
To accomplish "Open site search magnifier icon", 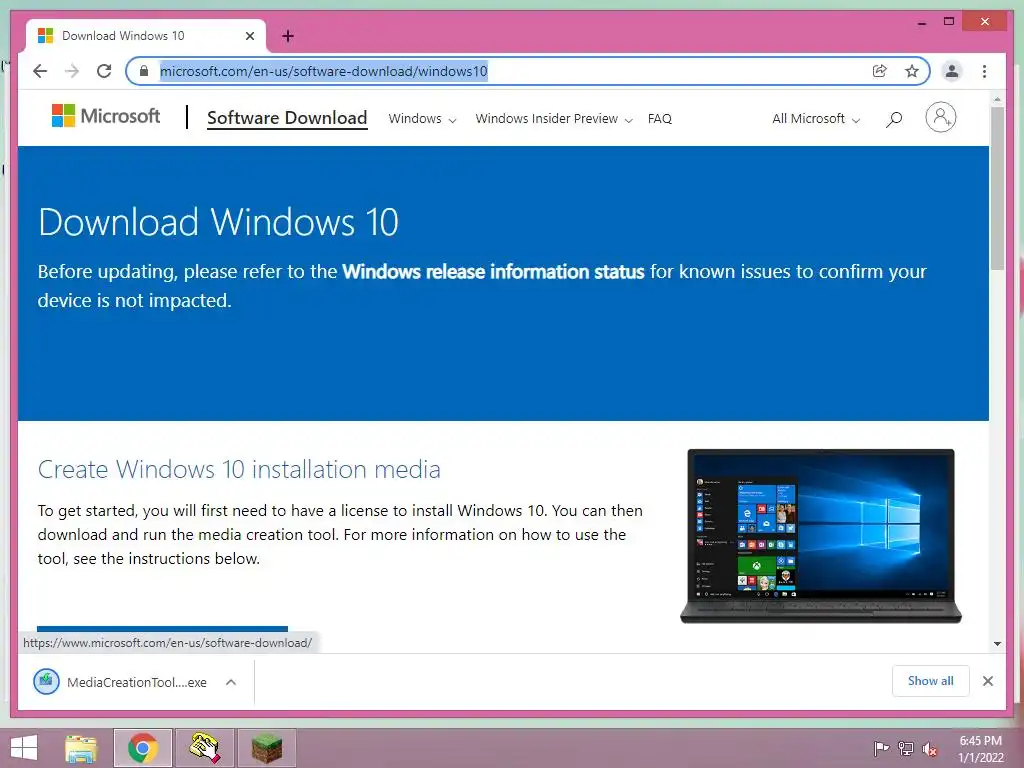I will pyautogui.click(x=894, y=119).
